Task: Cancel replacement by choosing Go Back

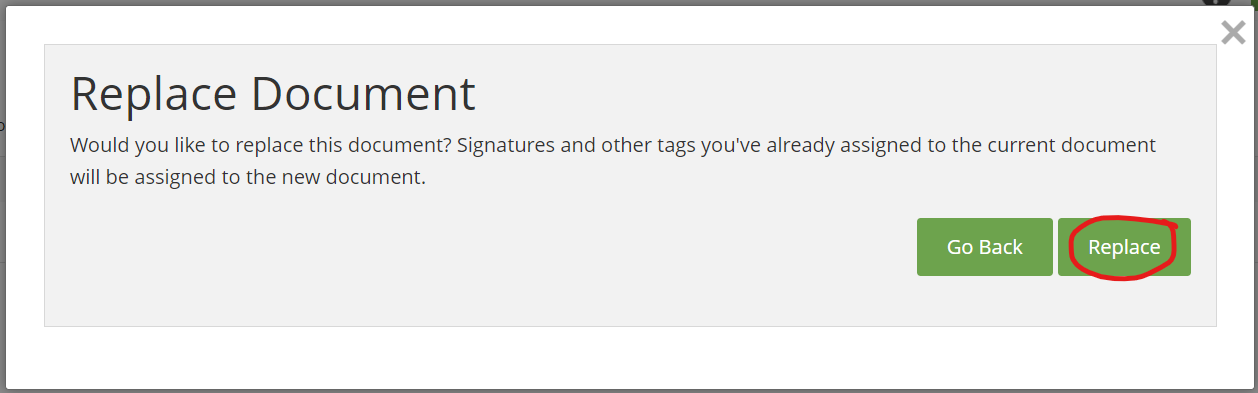Action: coord(985,247)
